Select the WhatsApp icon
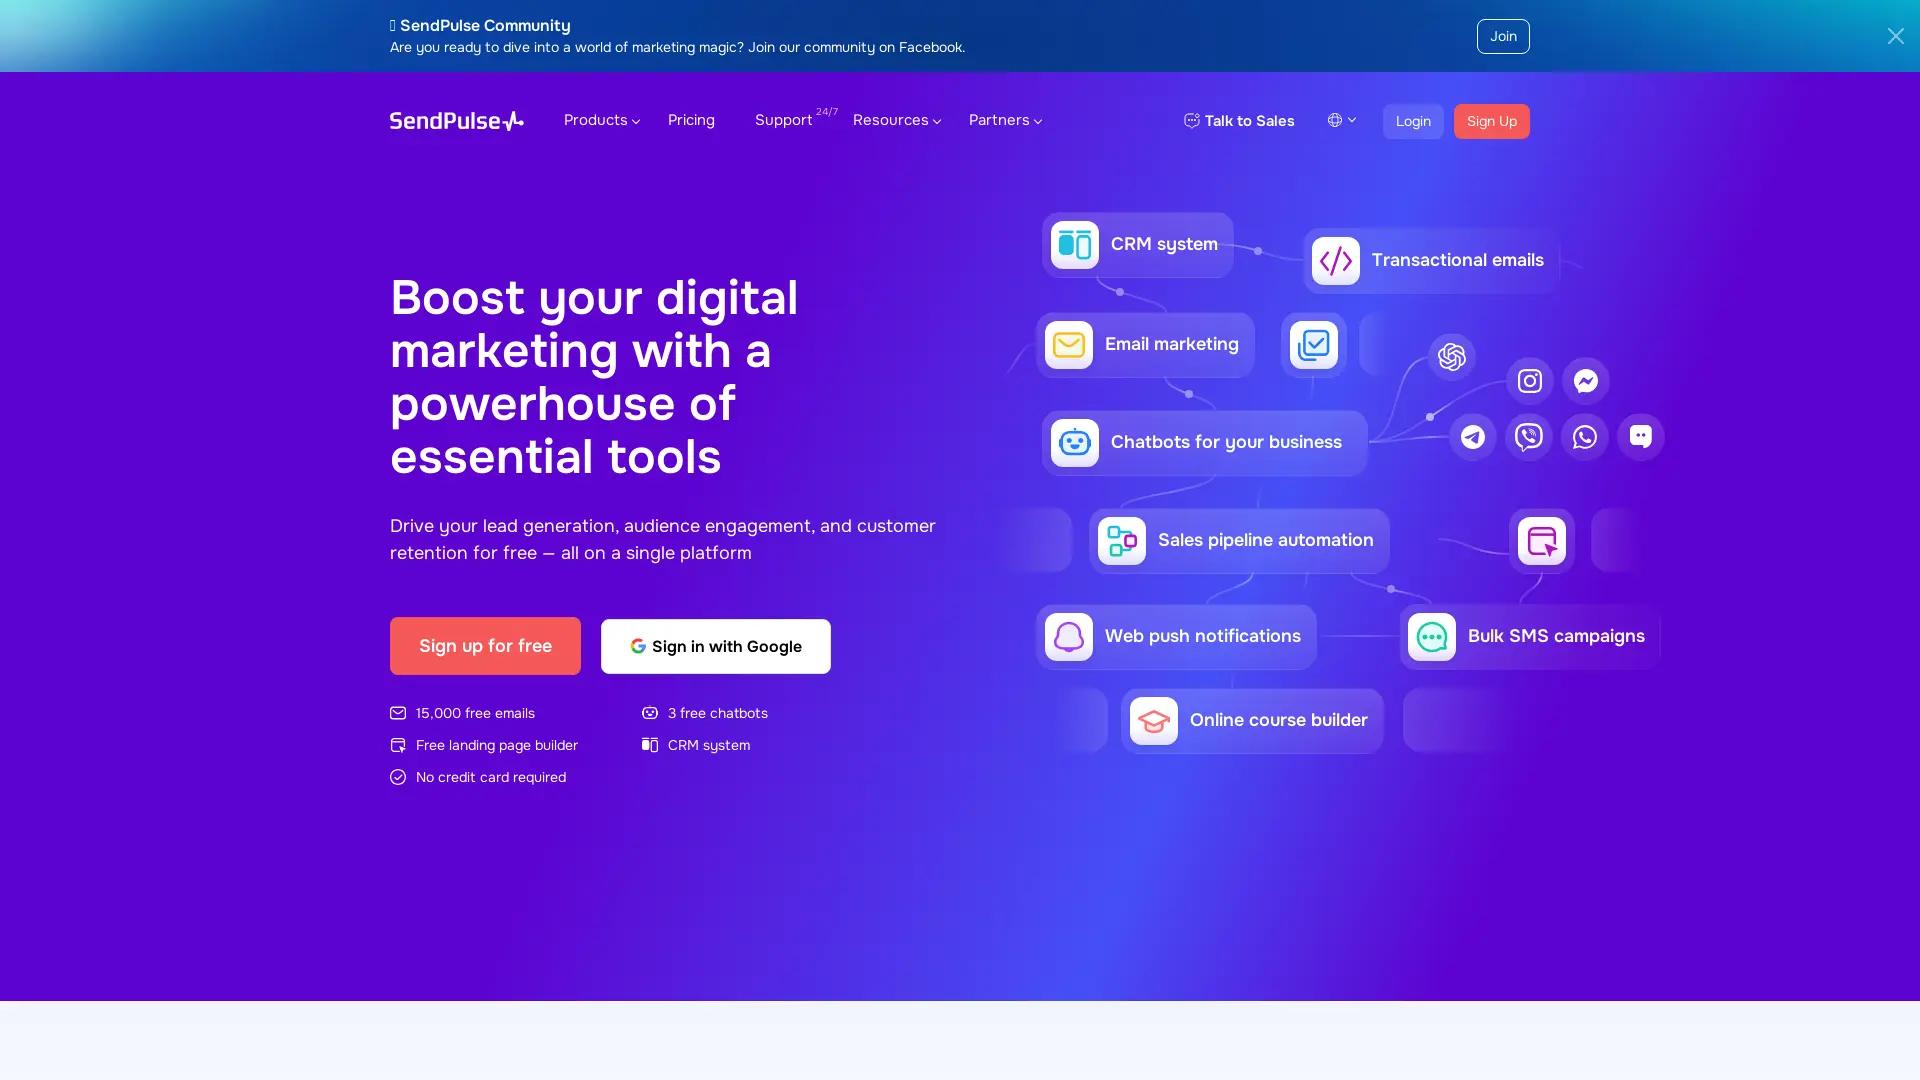Image resolution: width=1920 pixels, height=1080 pixels. click(x=1583, y=436)
